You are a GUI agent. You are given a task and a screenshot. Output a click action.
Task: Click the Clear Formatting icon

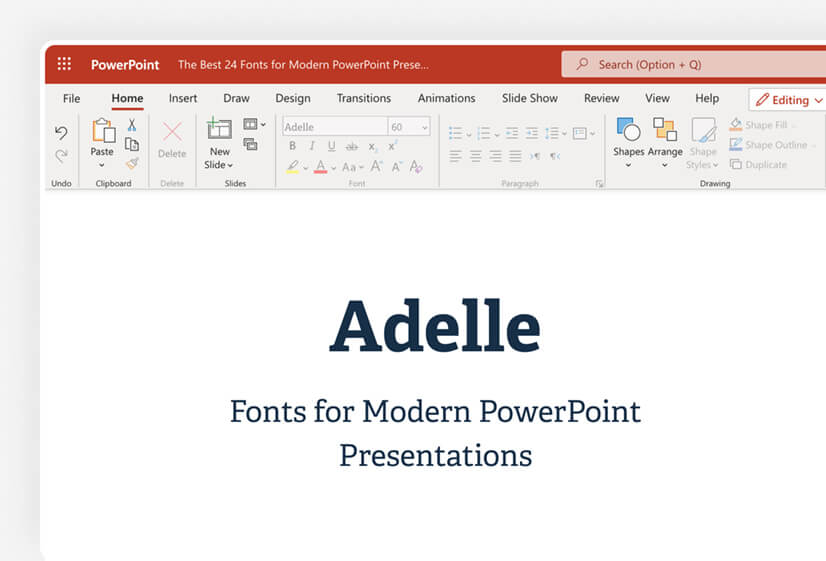point(416,167)
